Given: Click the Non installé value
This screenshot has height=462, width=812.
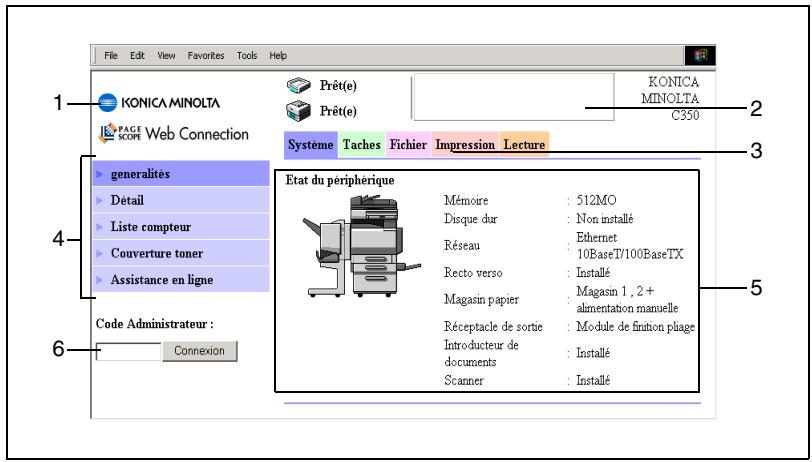Looking at the screenshot, I should point(605,219).
